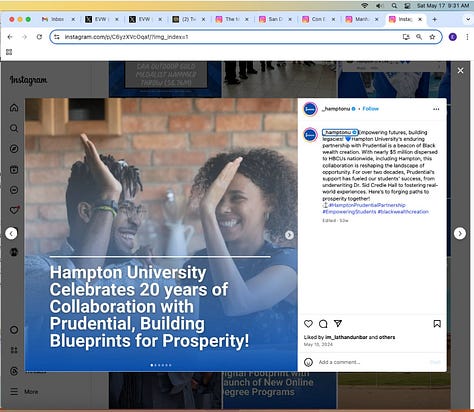
Task: Open macOS Control Center icon
Action: click(x=407, y=6)
